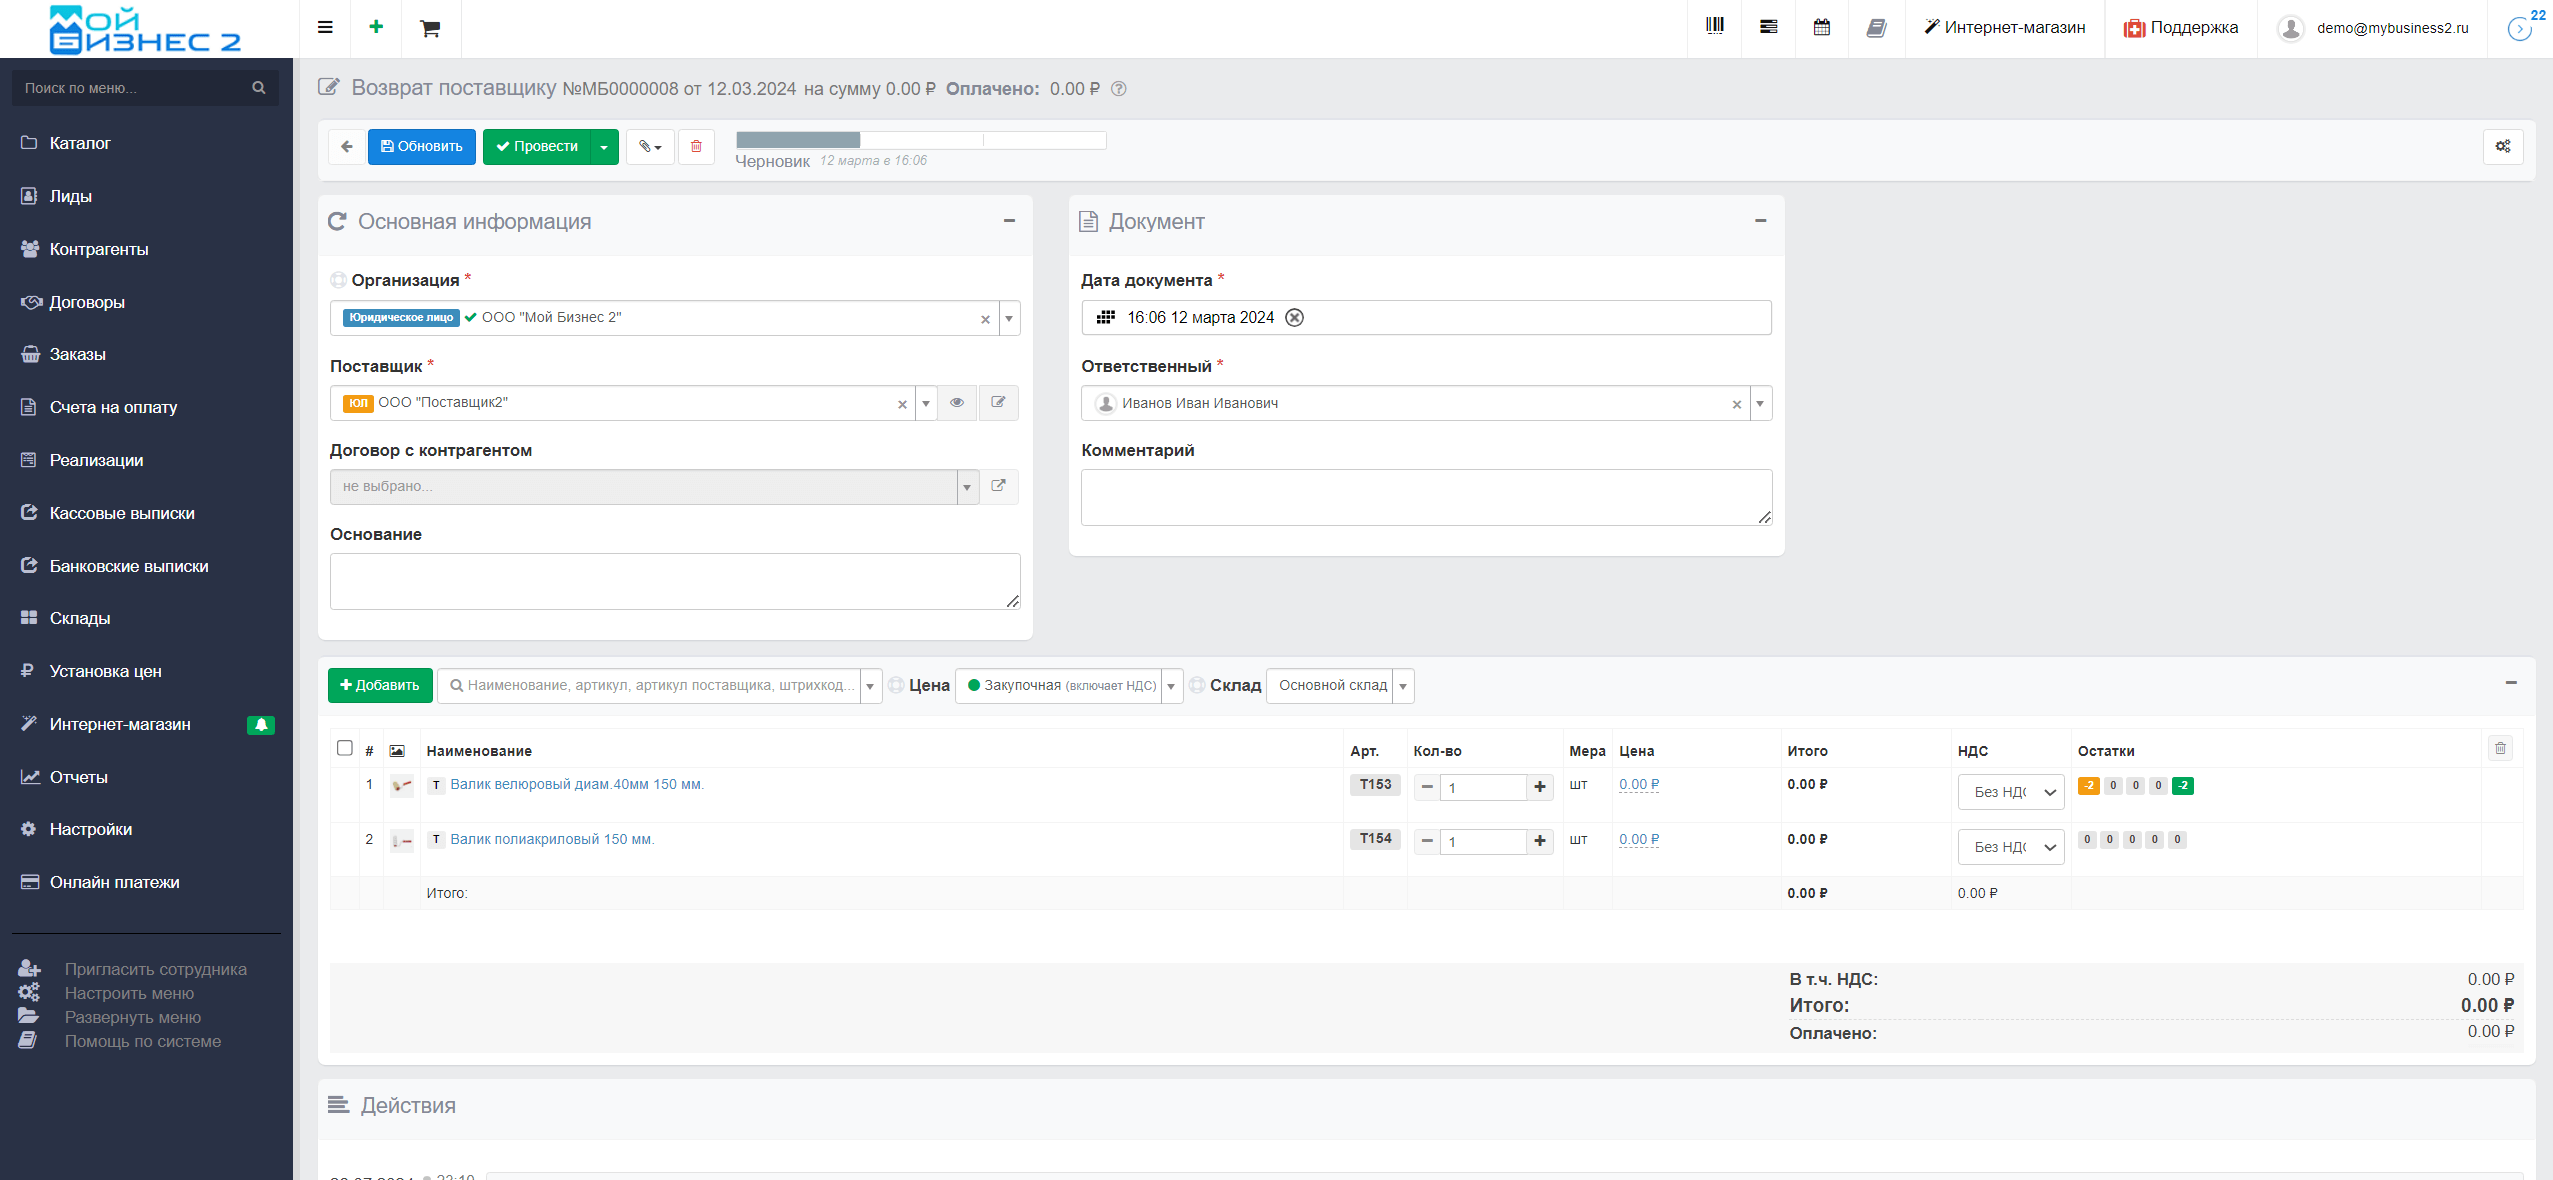View supplier details with eye icon
The height and width of the screenshot is (1180, 2553).
957,402
